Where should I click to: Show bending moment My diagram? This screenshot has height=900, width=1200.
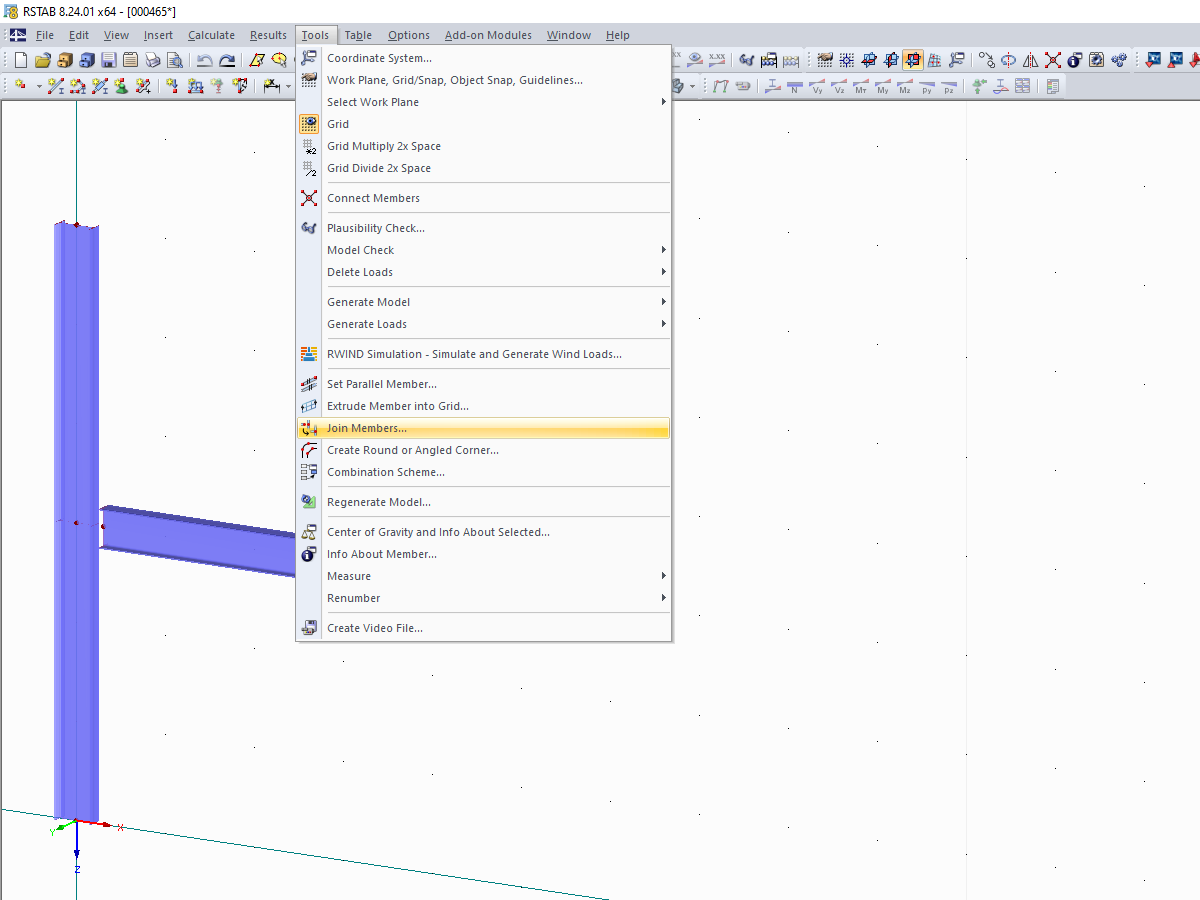[883, 86]
